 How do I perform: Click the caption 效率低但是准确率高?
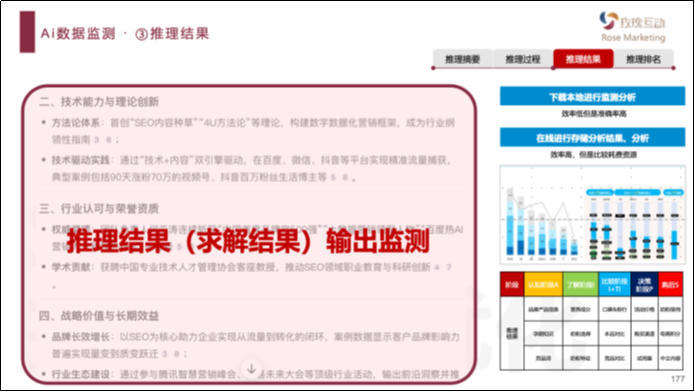[594, 114]
